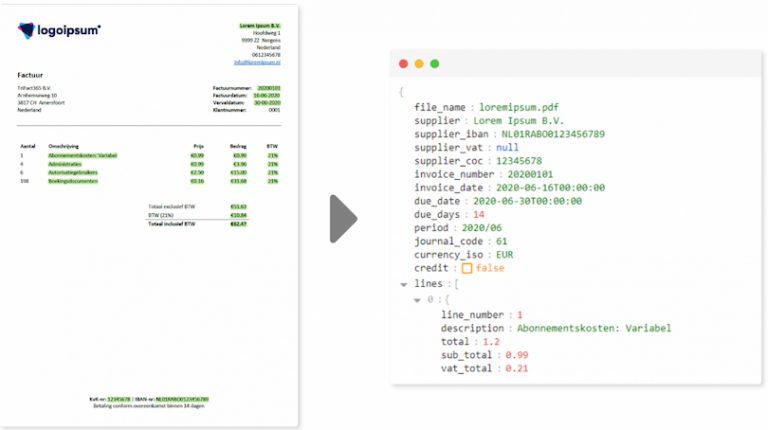This screenshot has width=768, height=430.
Task: Select the supplier_iban value
Action: pos(553,134)
